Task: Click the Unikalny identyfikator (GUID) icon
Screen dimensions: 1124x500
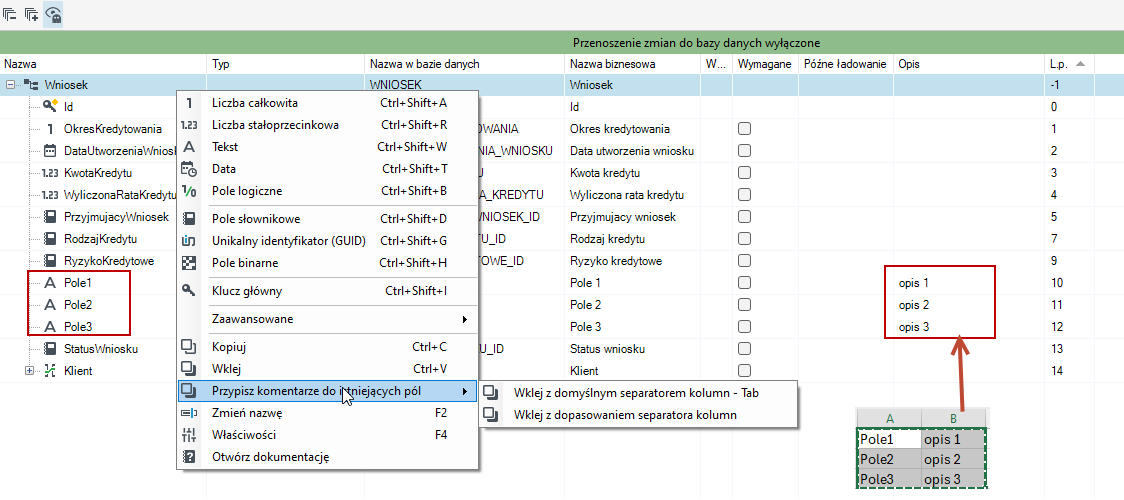Action: (x=189, y=241)
